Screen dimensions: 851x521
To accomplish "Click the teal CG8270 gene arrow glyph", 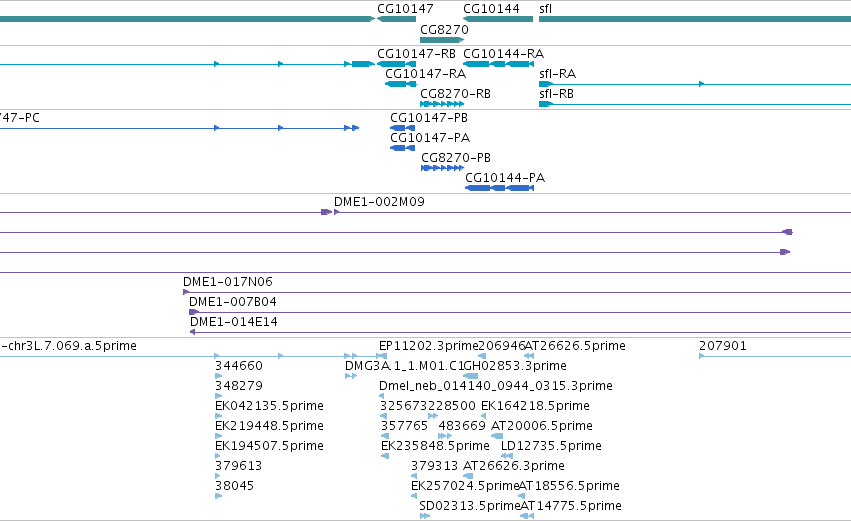I will [x=442, y=40].
